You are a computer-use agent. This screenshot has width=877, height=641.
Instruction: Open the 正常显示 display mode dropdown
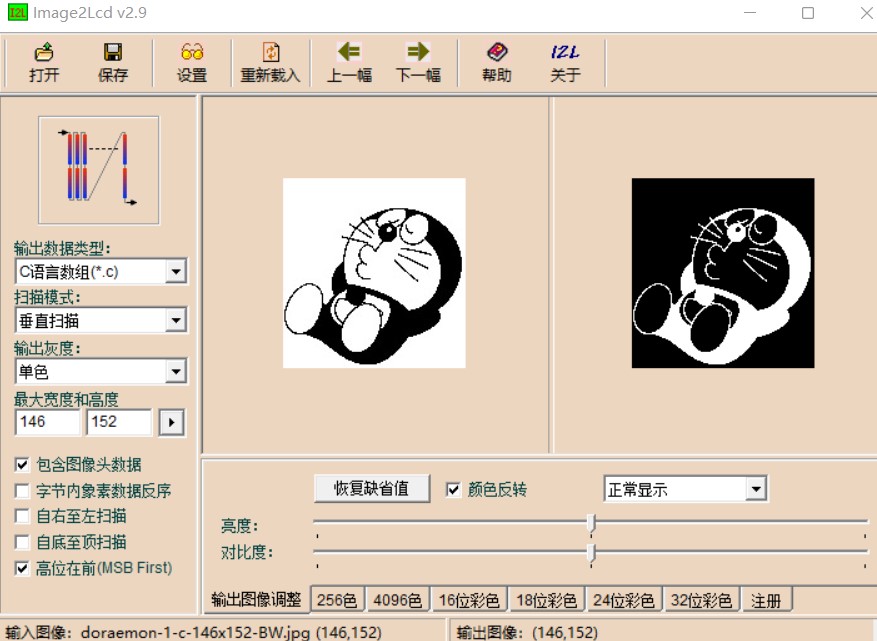[756, 489]
